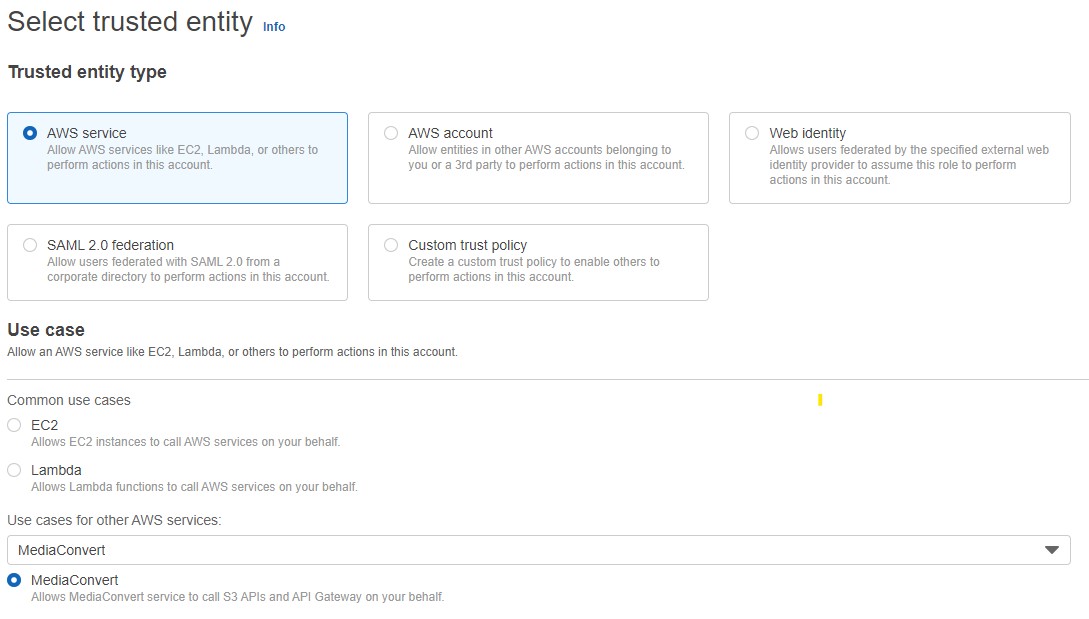Choose the AWS account radio option
This screenshot has height=619, width=1089.
[391, 133]
